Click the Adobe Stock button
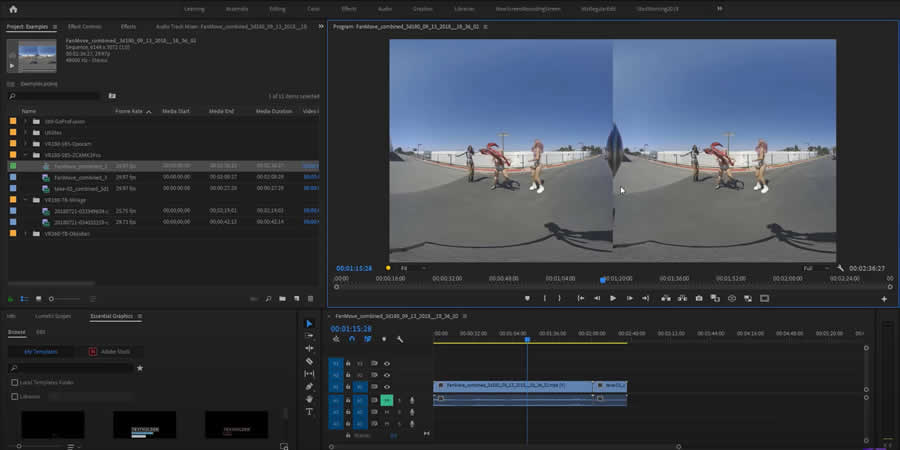The height and width of the screenshot is (450, 900). pyautogui.click(x=108, y=352)
